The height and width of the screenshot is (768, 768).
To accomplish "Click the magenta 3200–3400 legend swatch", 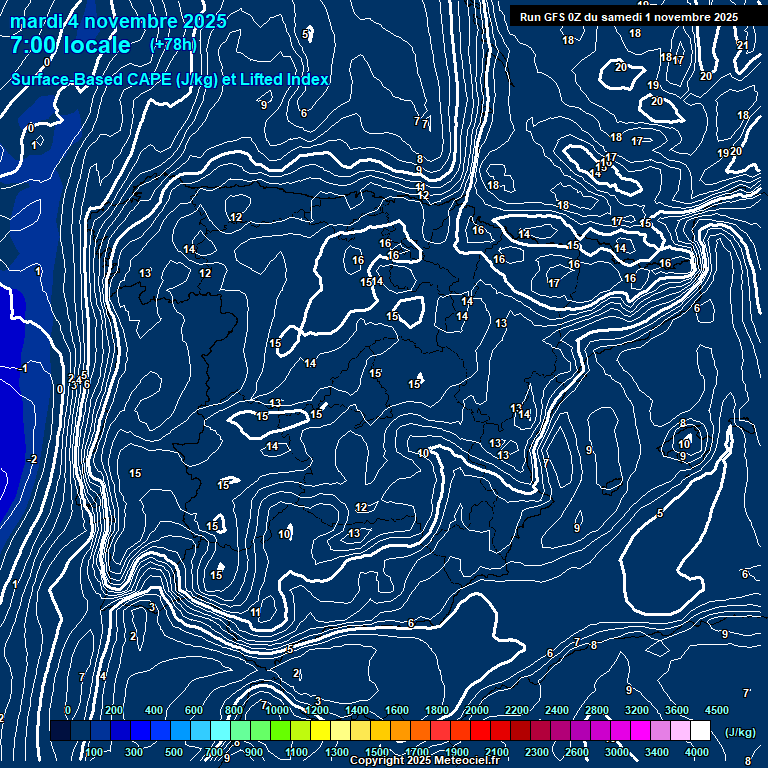I will point(642,730).
